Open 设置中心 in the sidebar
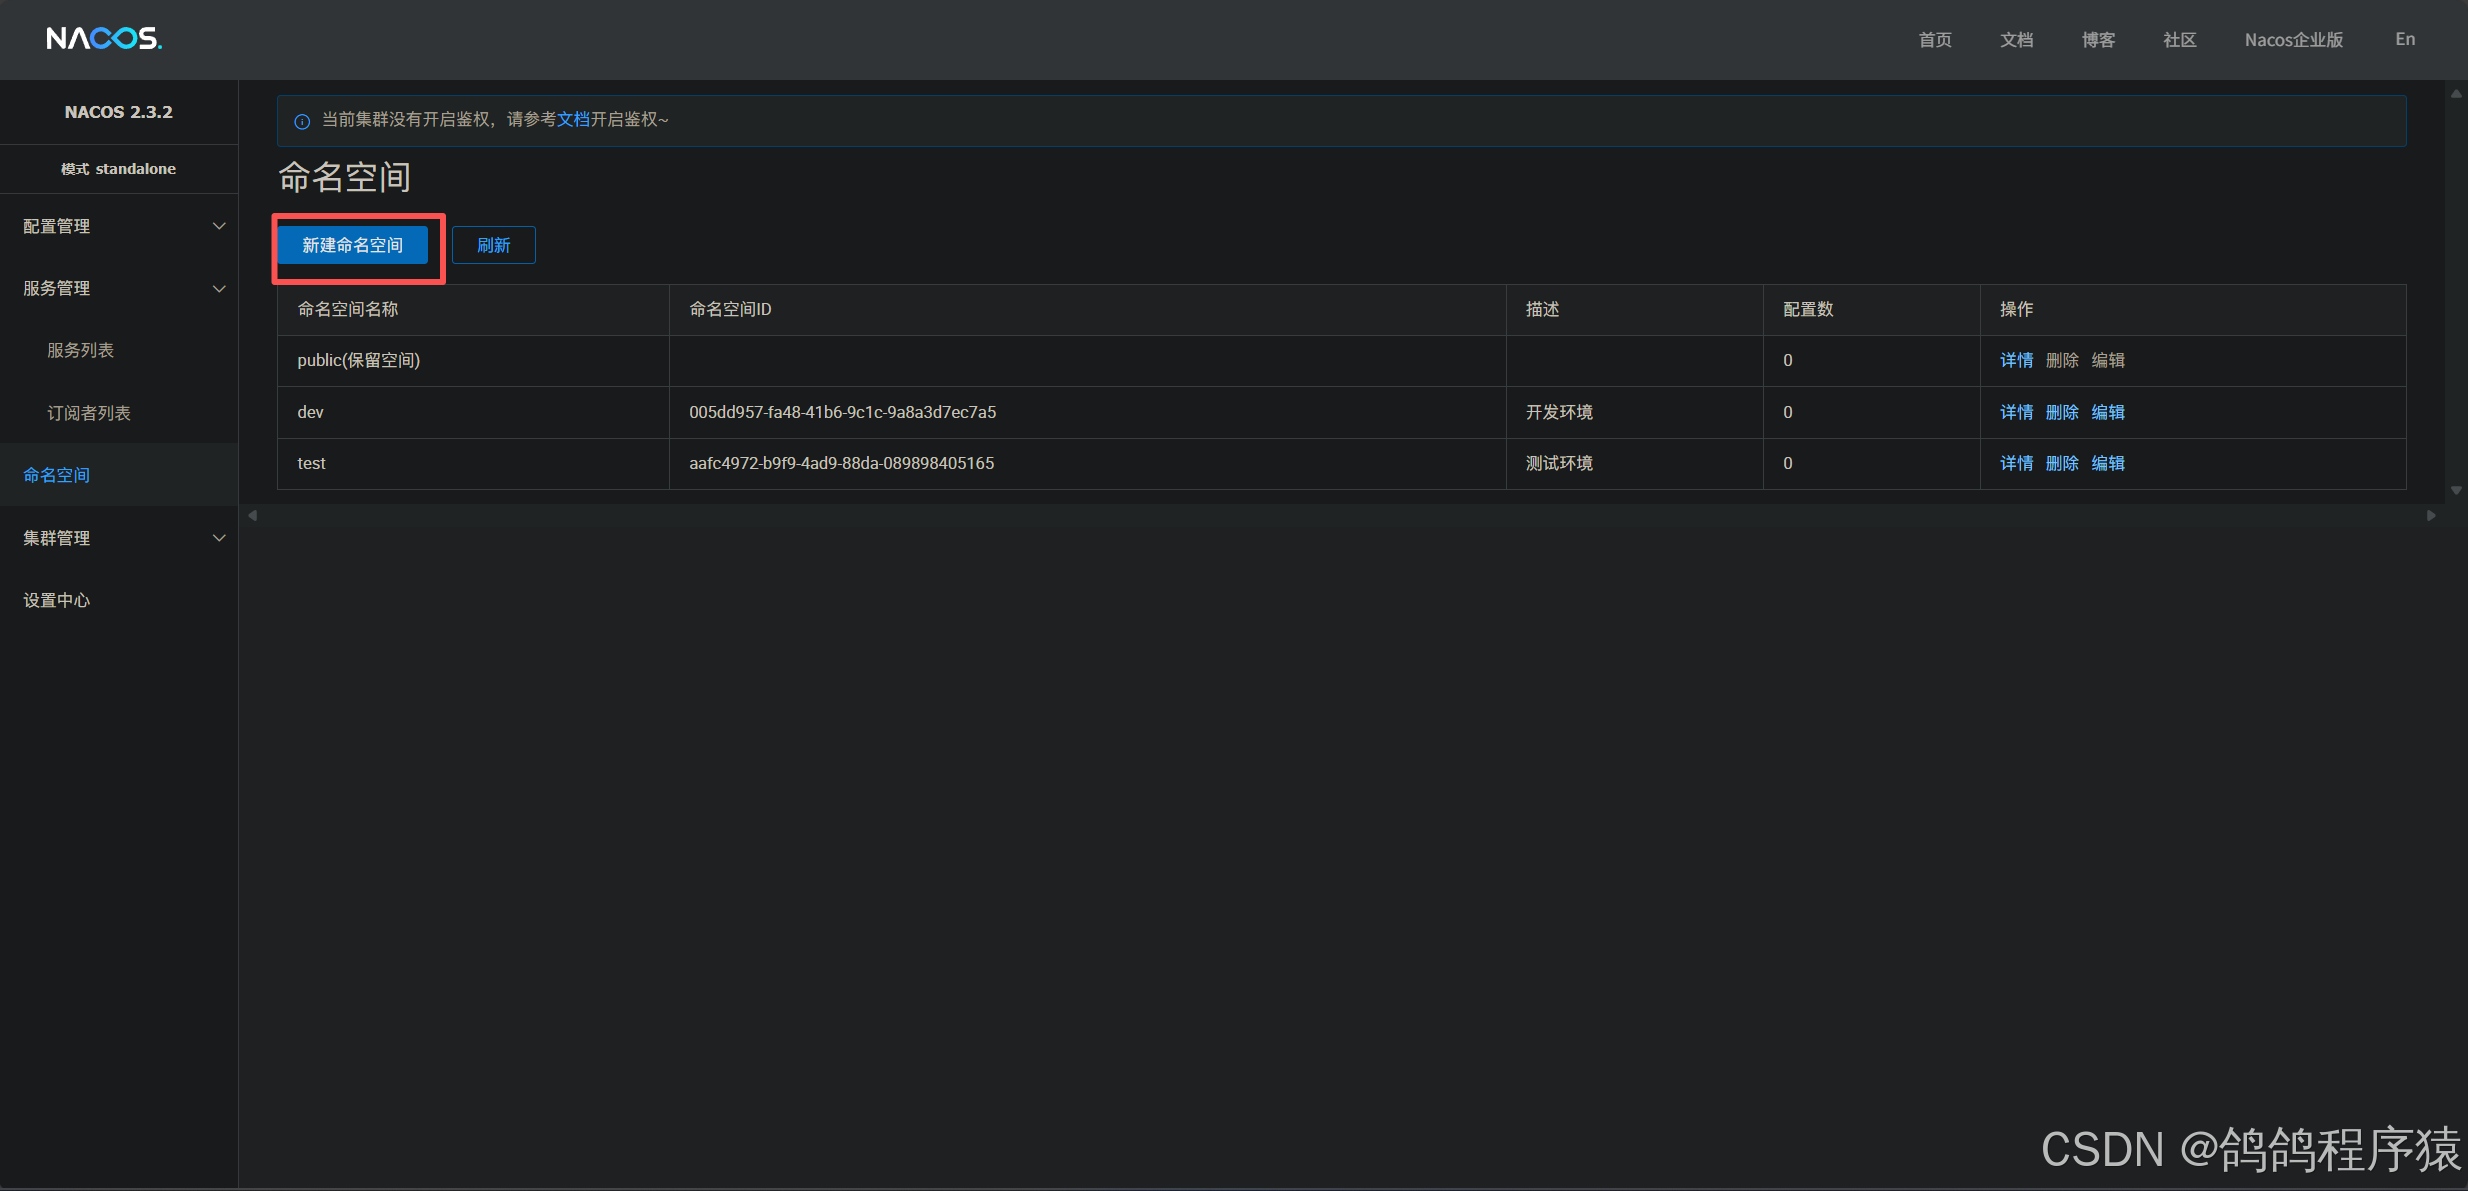2468x1191 pixels. coord(57,600)
